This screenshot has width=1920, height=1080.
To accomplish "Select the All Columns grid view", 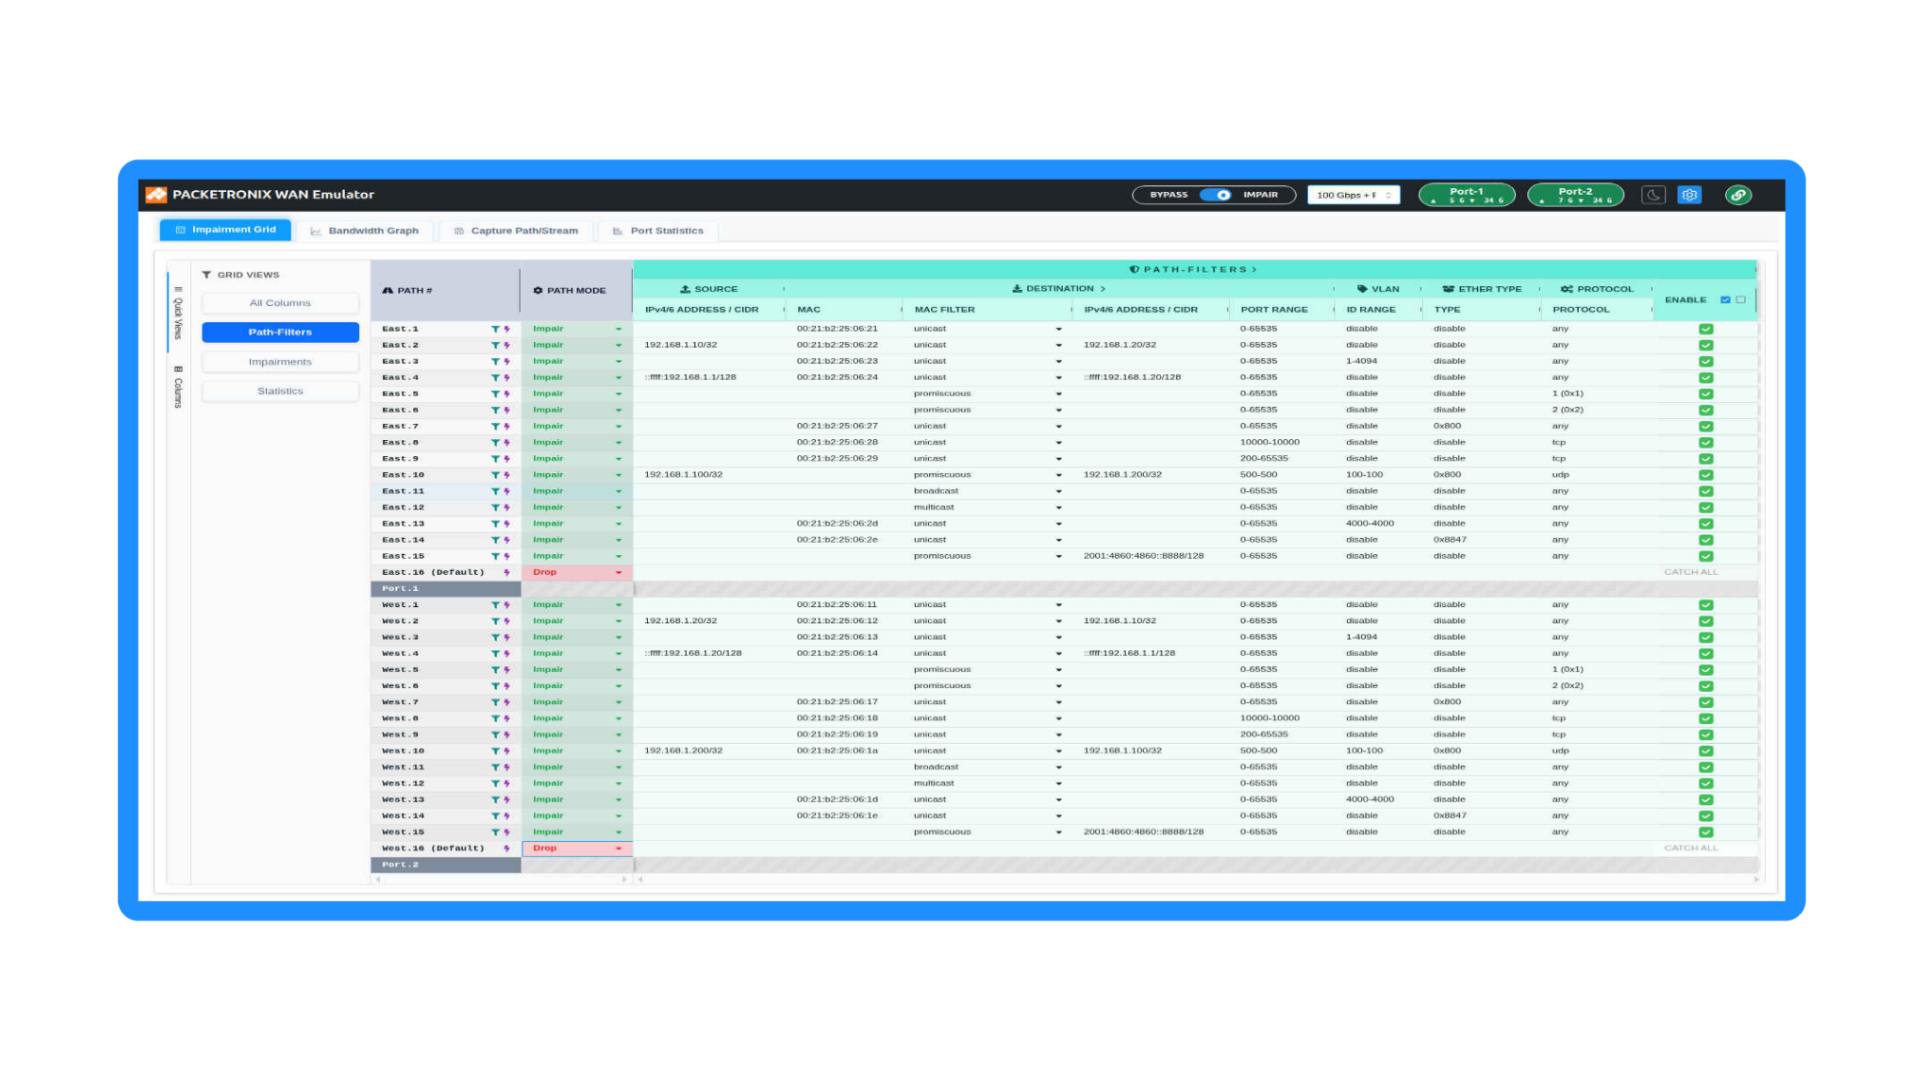I will pos(280,303).
